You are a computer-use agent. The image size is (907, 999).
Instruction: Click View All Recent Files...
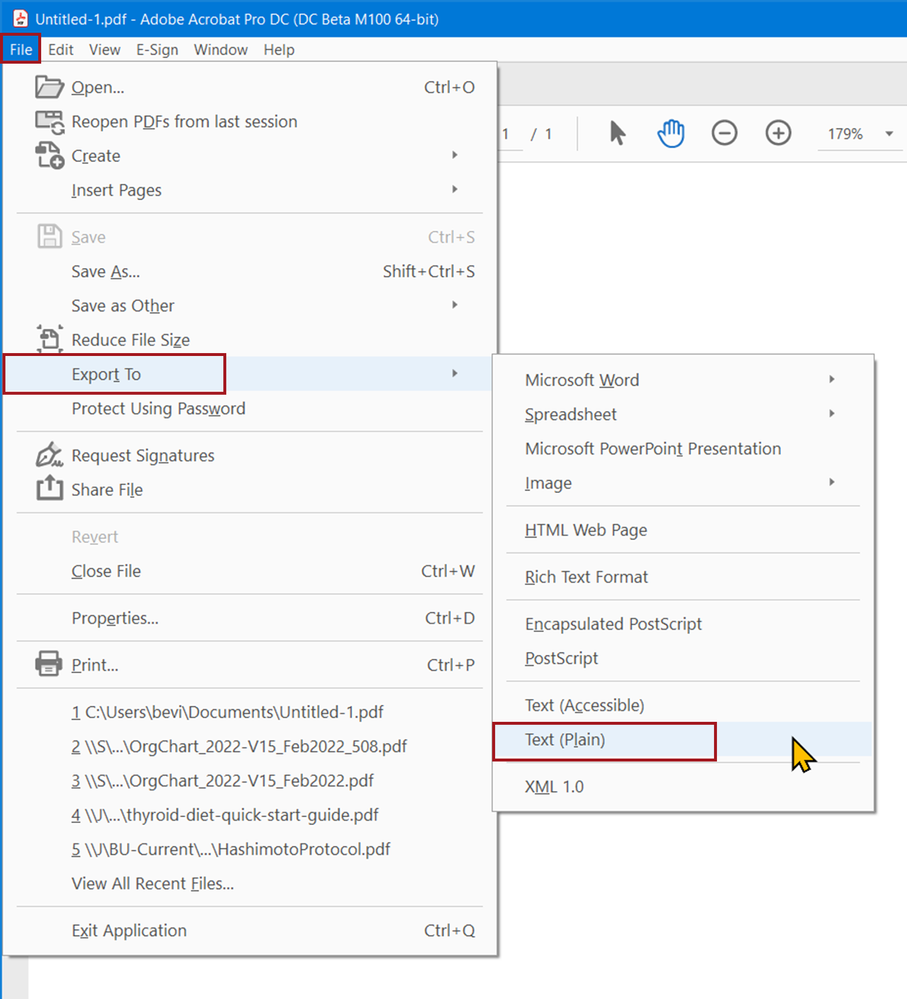(x=153, y=883)
